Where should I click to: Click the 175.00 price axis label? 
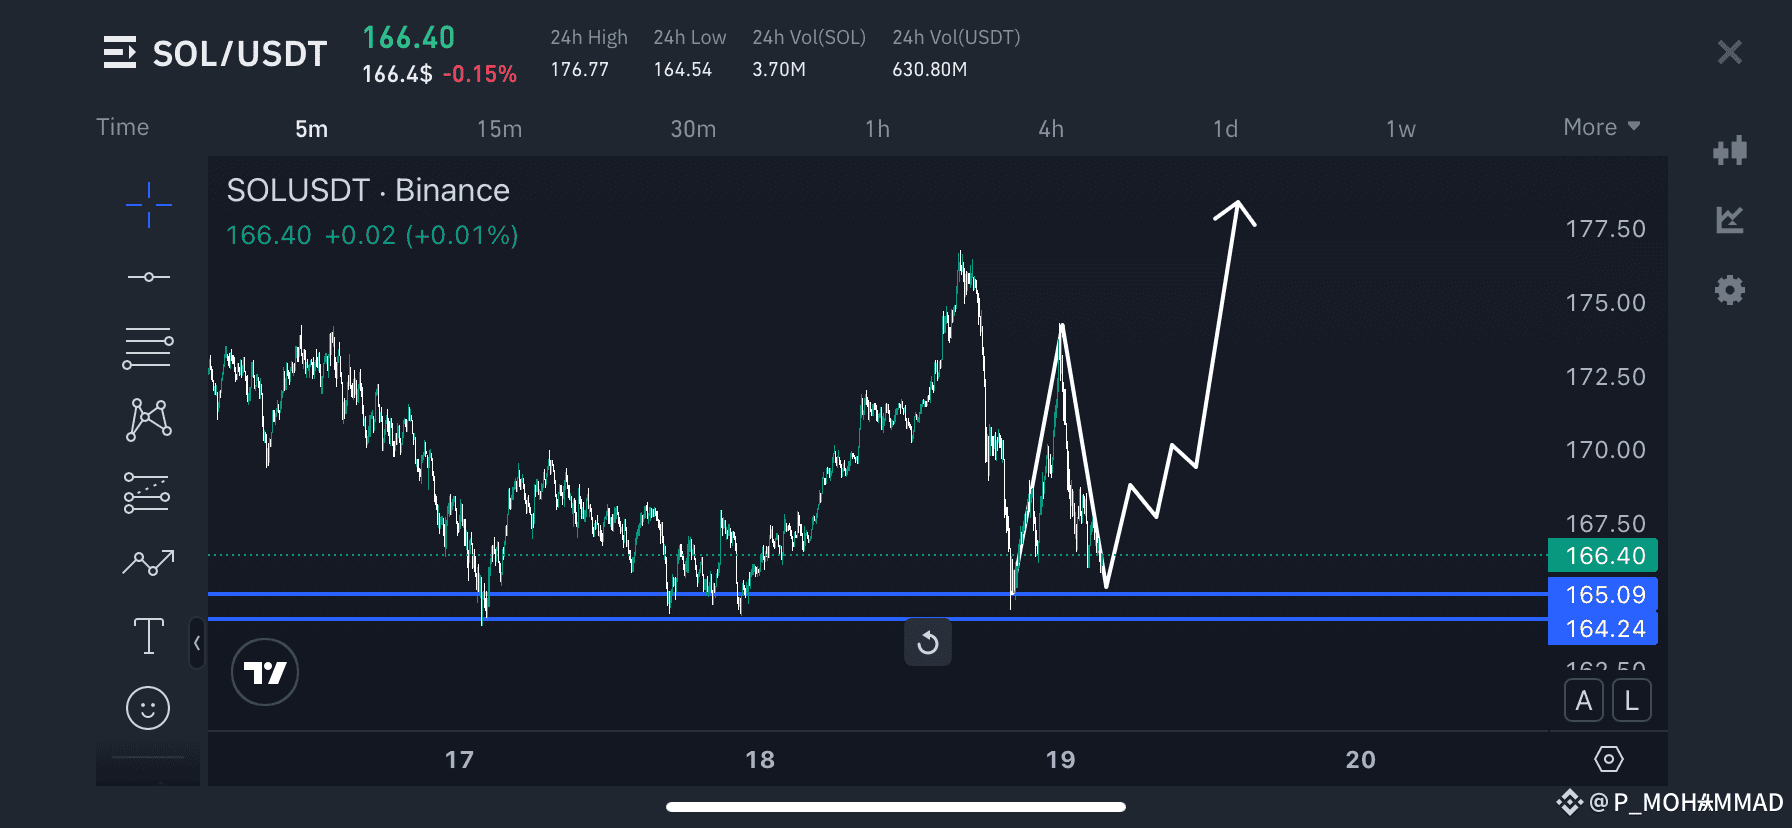pyautogui.click(x=1605, y=303)
